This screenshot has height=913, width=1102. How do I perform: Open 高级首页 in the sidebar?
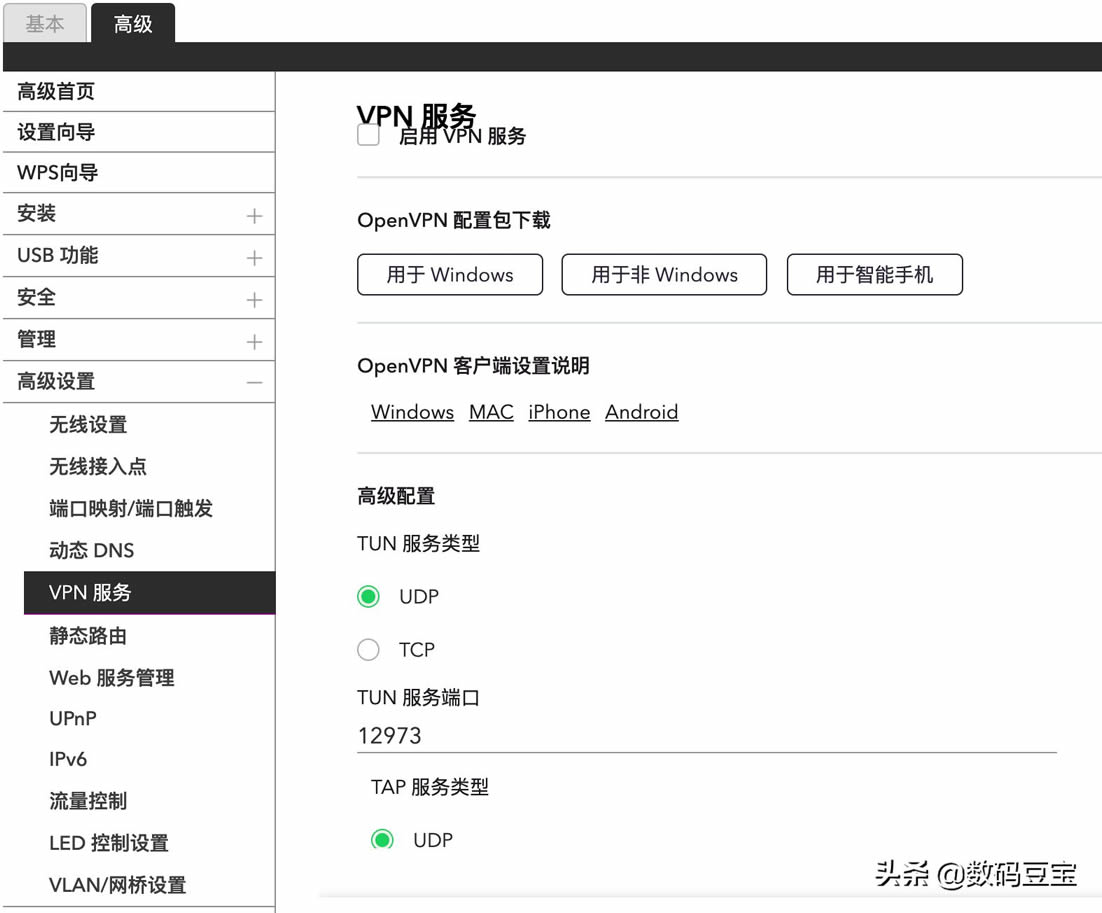point(138,91)
